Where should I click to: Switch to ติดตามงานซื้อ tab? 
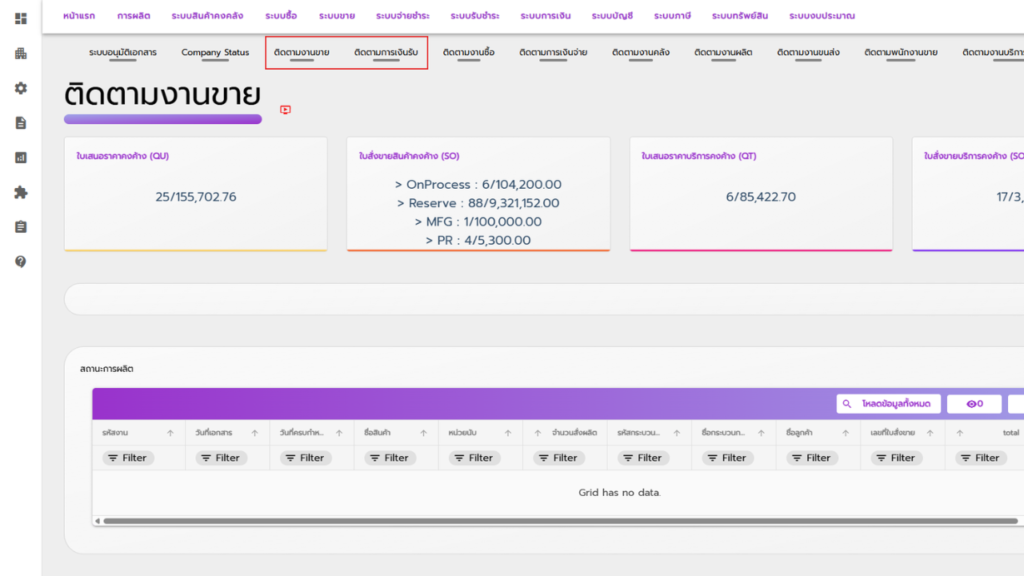coord(468,52)
